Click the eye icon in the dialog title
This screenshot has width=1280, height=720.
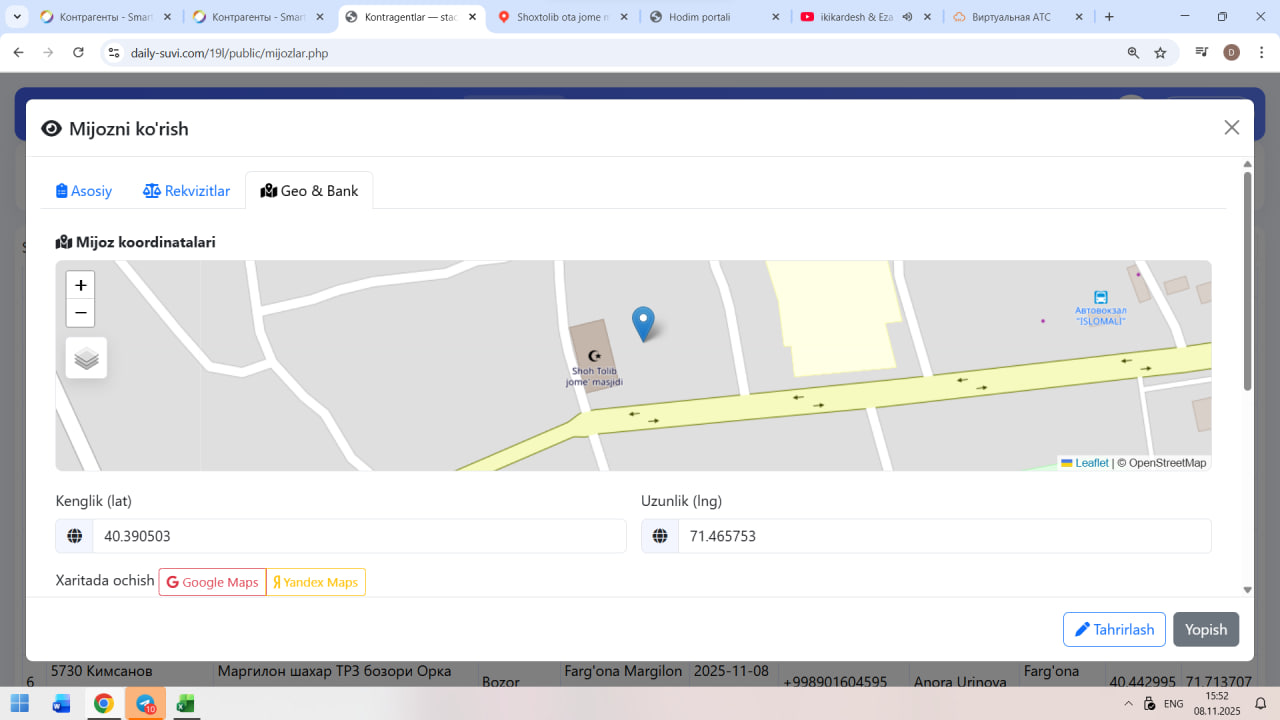point(51,128)
